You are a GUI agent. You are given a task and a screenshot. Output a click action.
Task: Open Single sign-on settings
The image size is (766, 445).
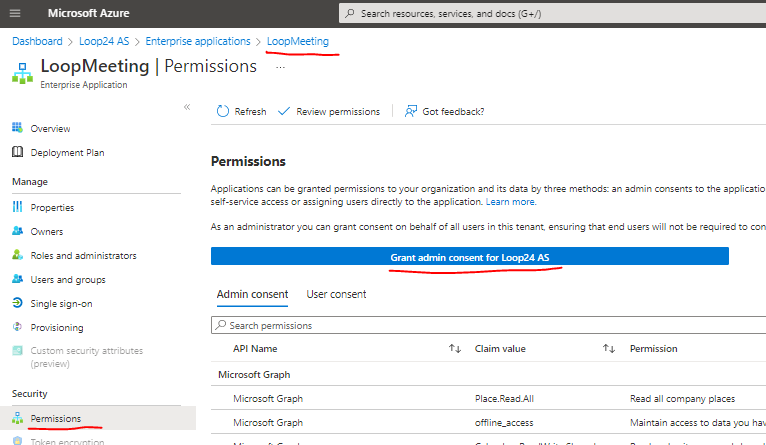tap(61, 304)
